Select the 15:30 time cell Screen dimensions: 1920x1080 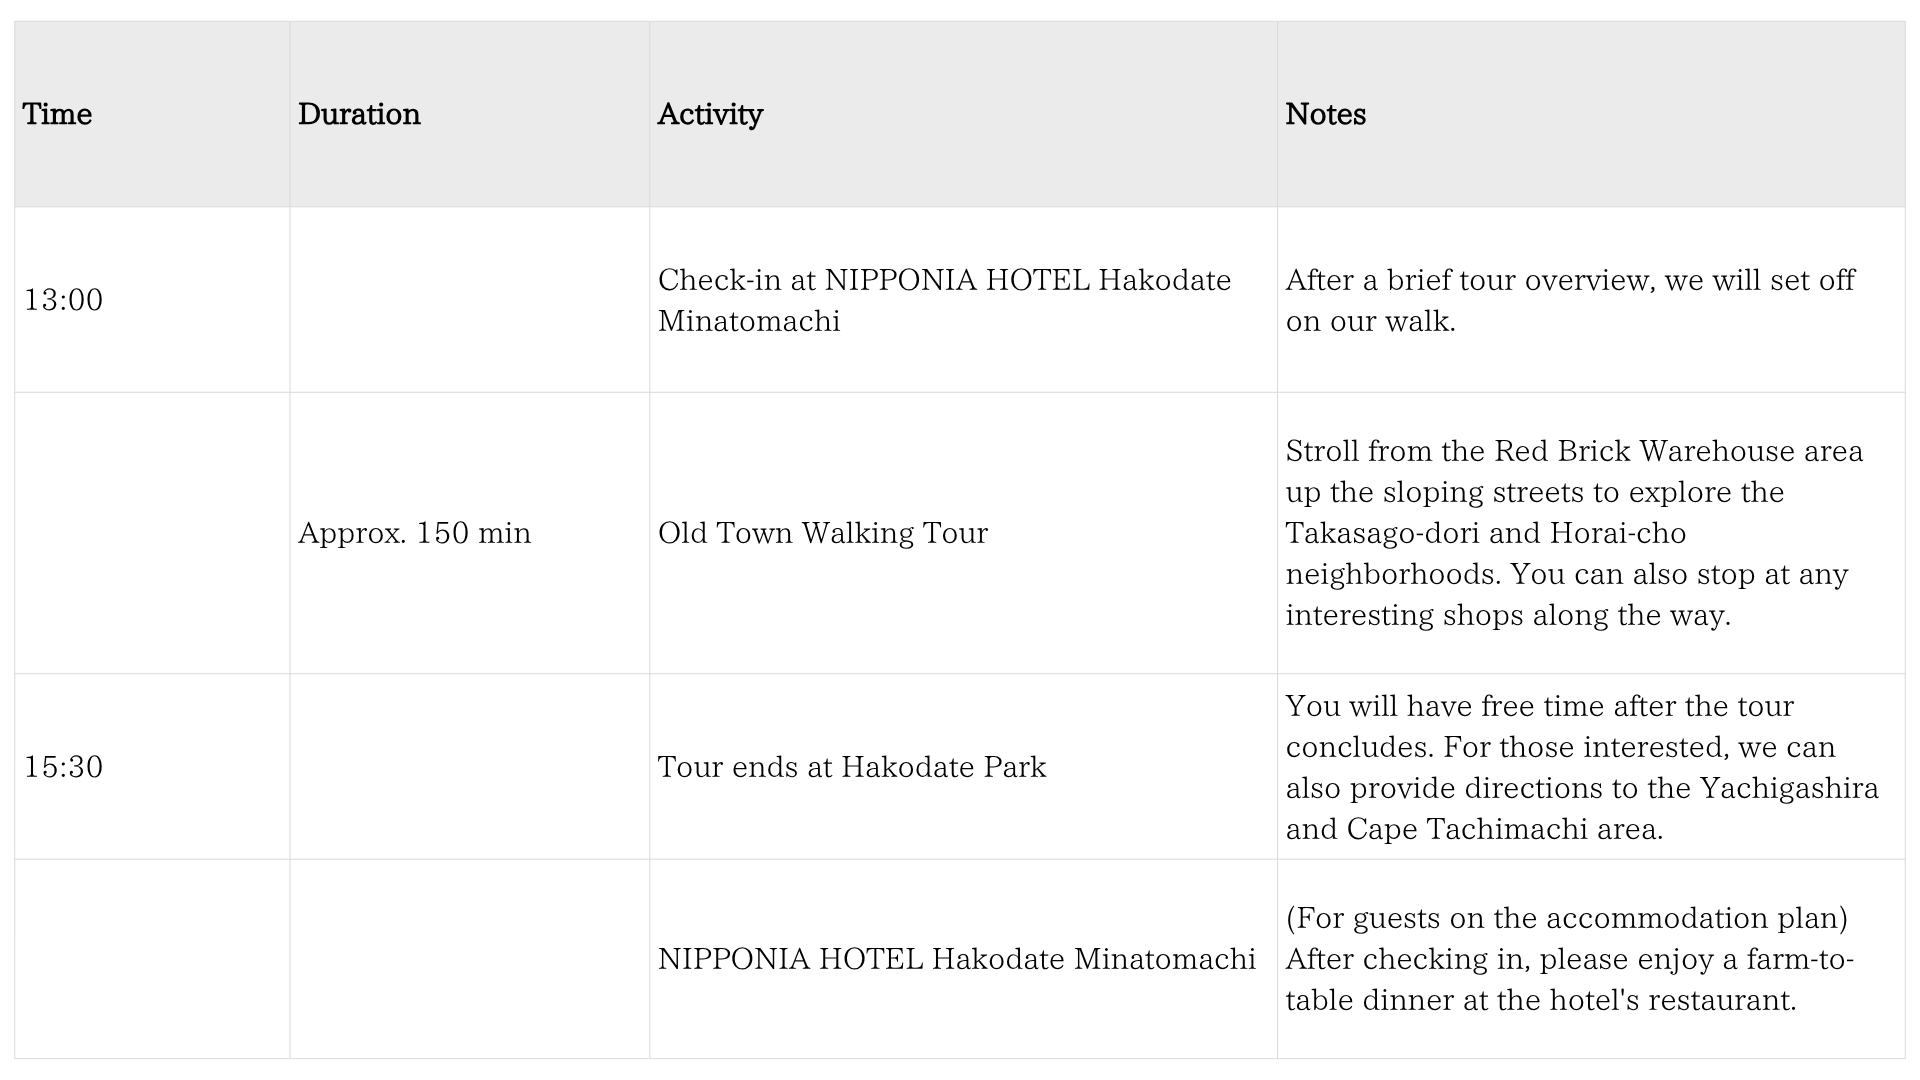point(63,767)
